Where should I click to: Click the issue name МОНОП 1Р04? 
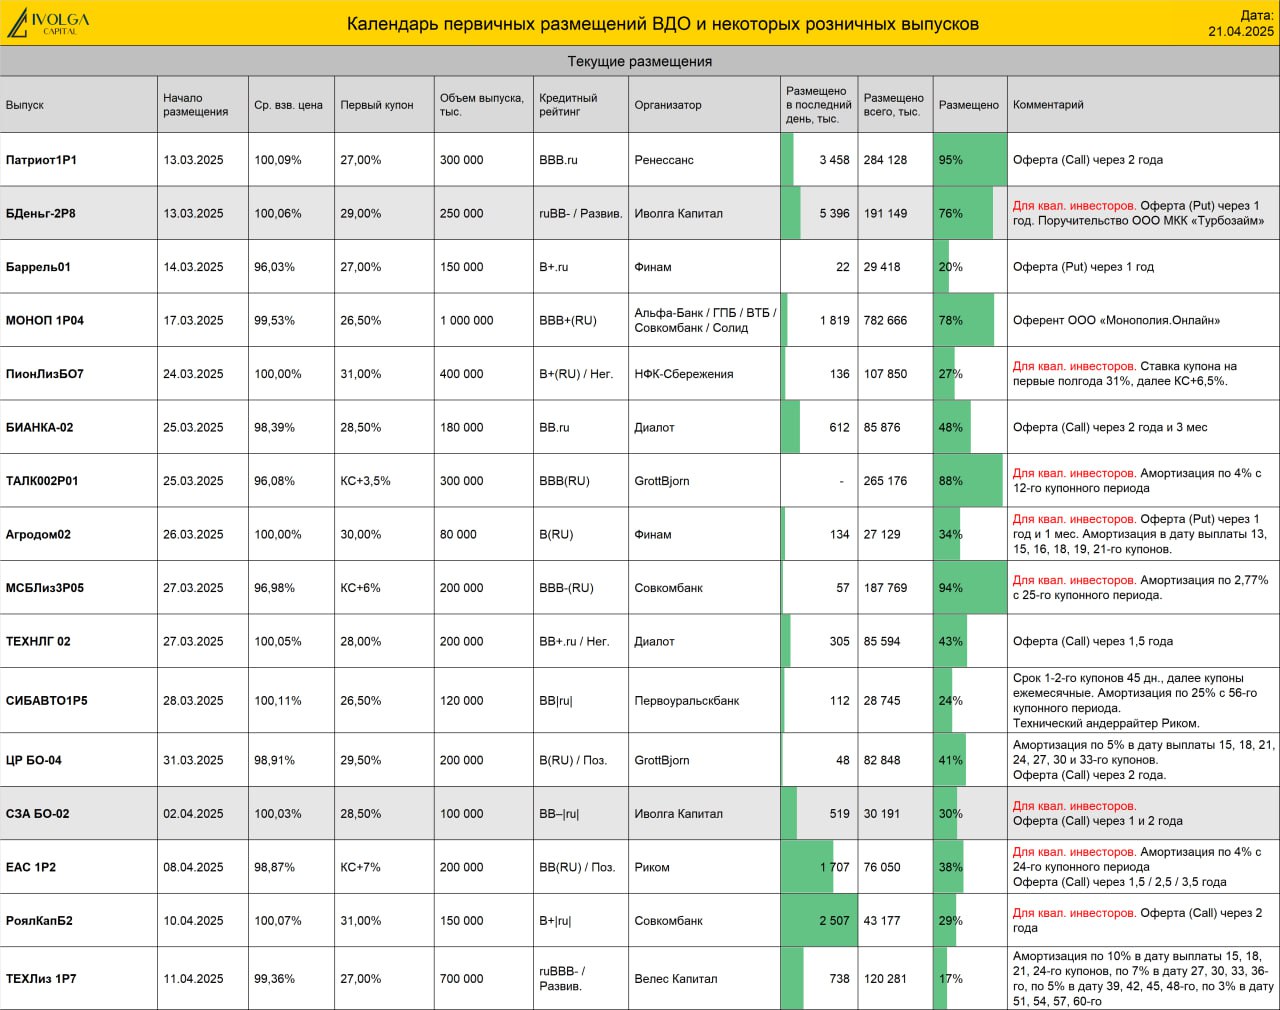pyautogui.click(x=45, y=321)
